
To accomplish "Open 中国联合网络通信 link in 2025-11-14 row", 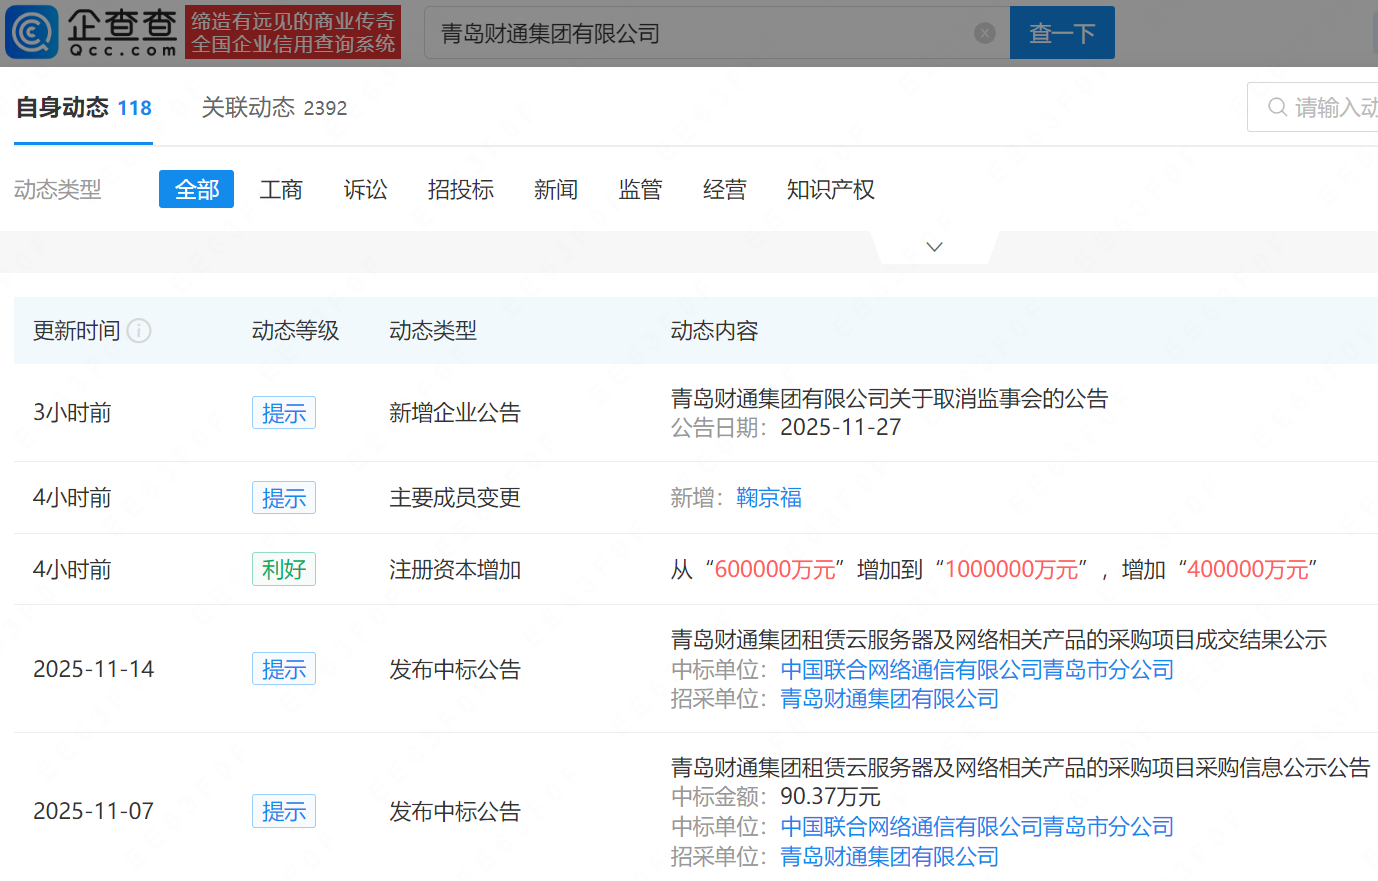I will (x=976, y=670).
